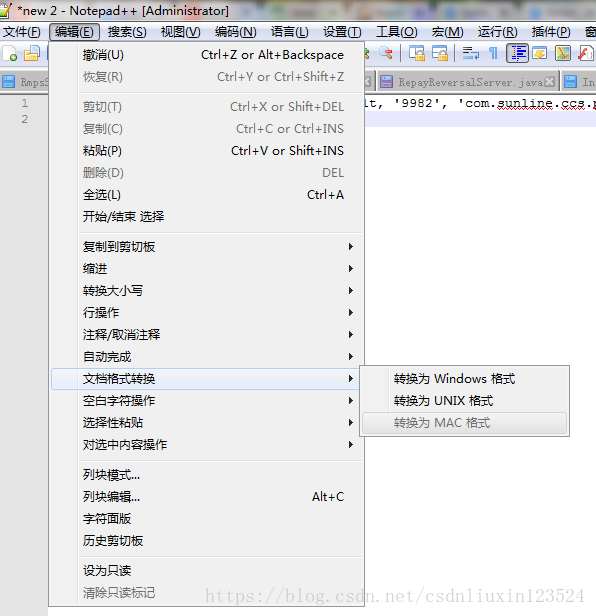Viewport: 596px width, 616px height.
Task: Expand the 缩进 submenu
Action: point(207,269)
